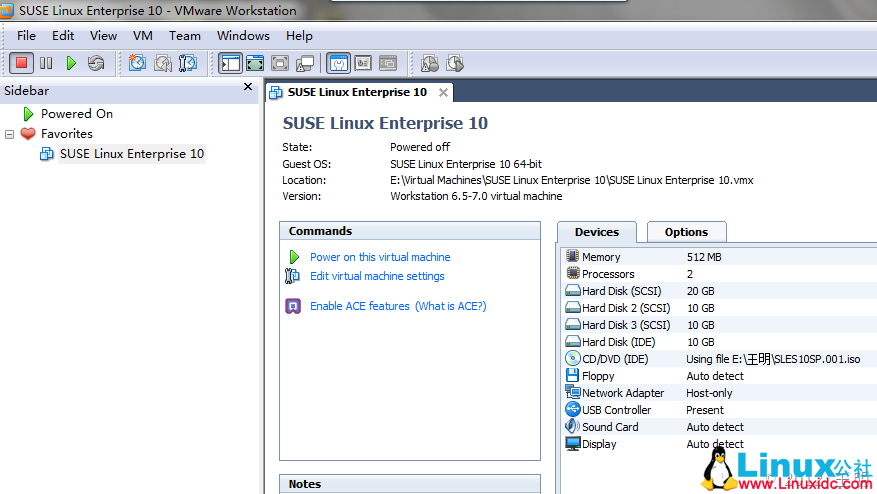Click the Sound Card speaker icon
The height and width of the screenshot is (494, 877).
tap(572, 426)
